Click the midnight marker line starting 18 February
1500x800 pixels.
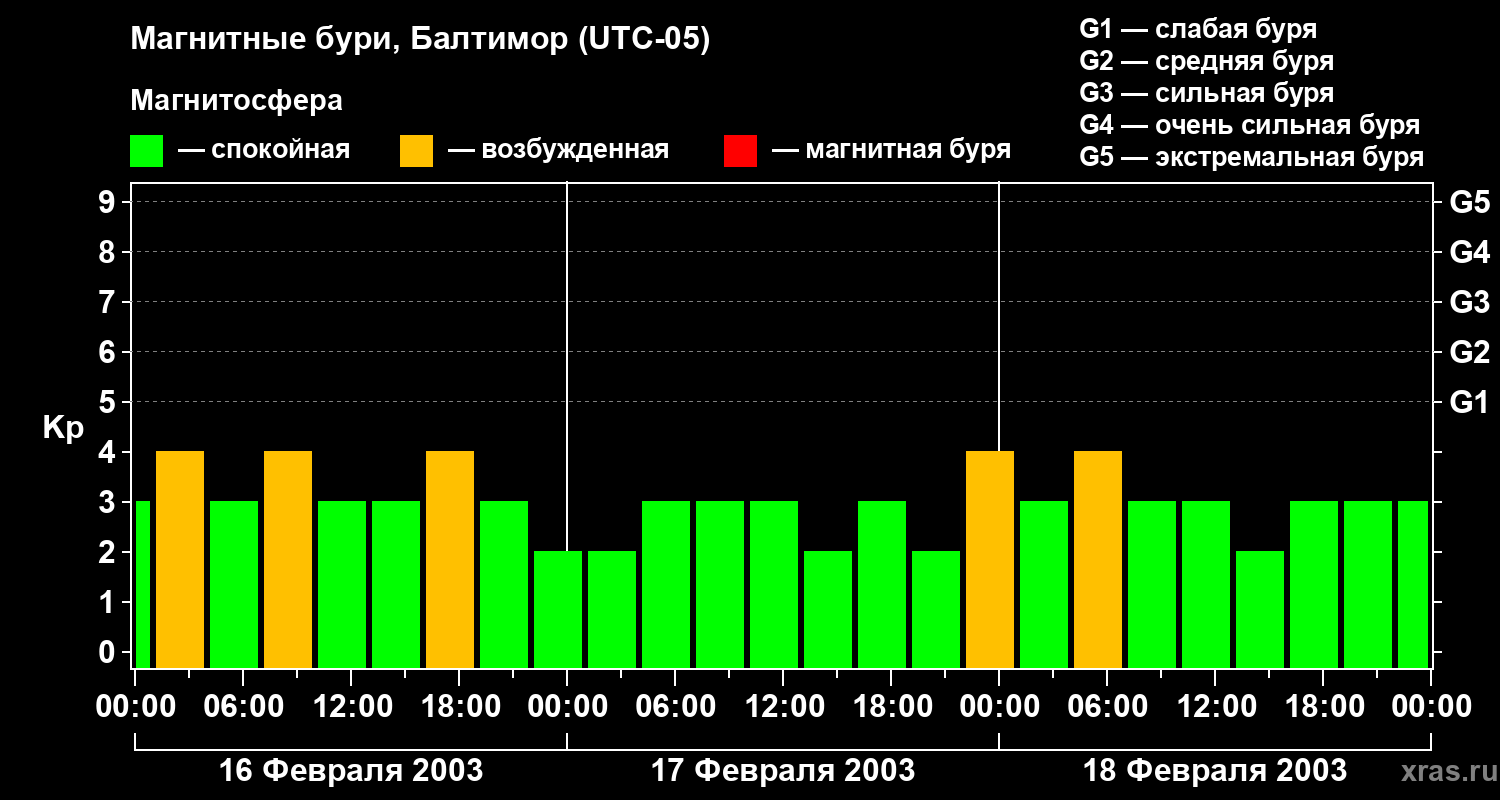999,316
